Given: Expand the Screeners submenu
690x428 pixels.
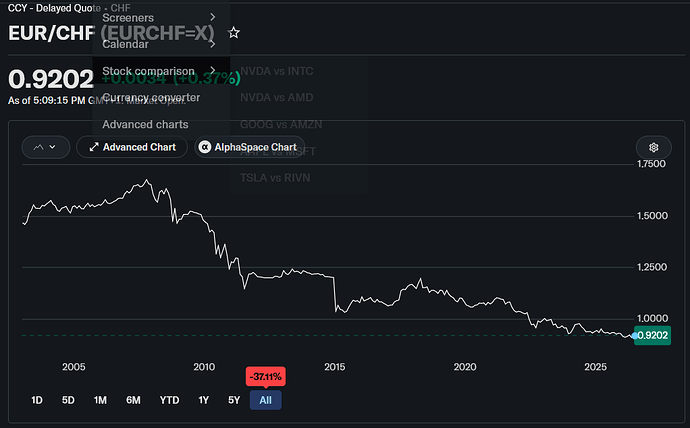Looking at the screenshot, I should [x=161, y=18].
